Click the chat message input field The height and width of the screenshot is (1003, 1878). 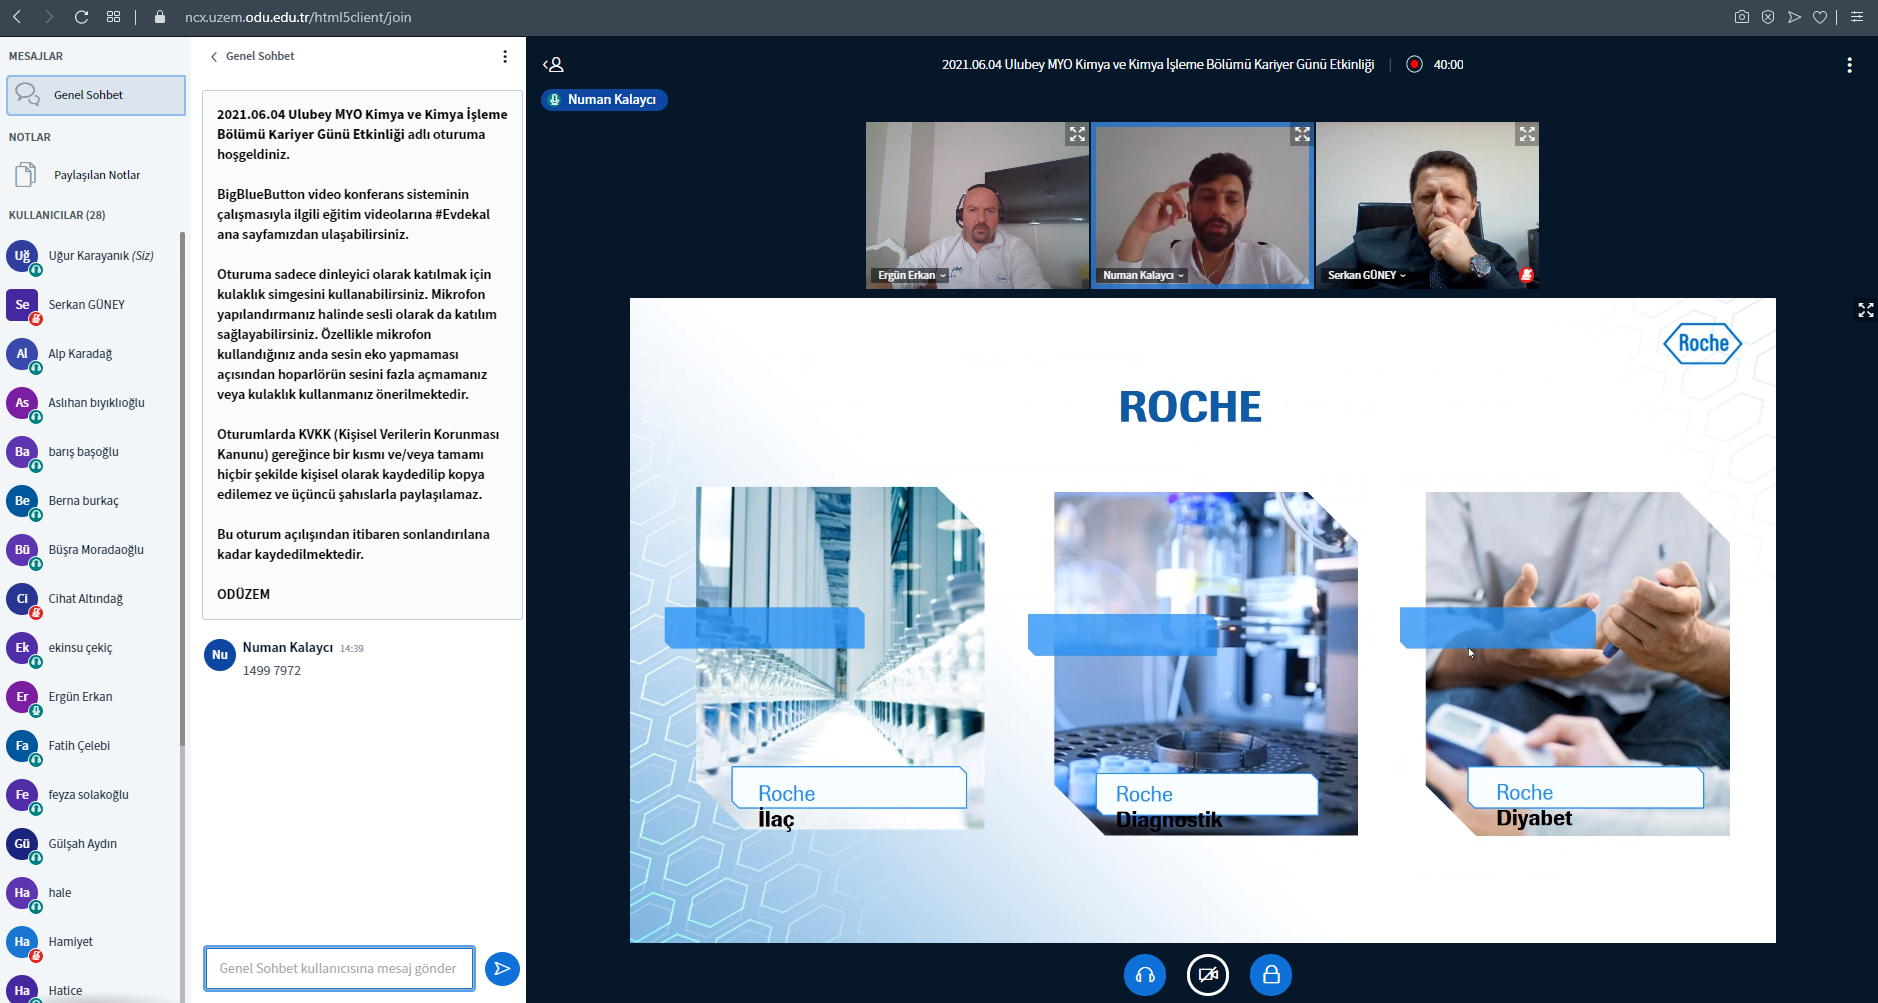[339, 969]
